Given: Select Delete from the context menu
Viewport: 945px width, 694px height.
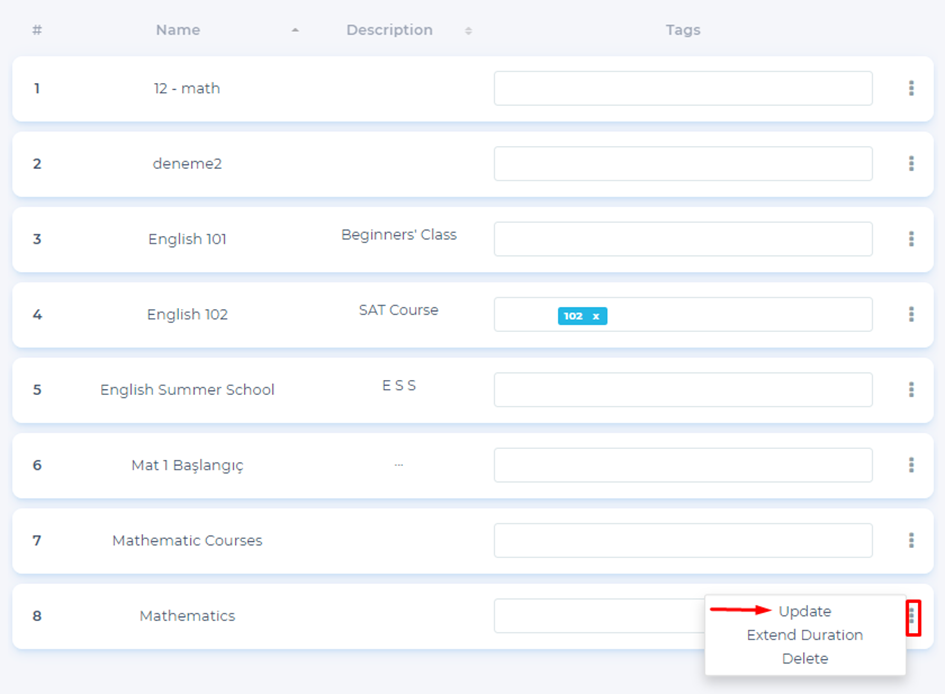Looking at the screenshot, I should [804, 658].
